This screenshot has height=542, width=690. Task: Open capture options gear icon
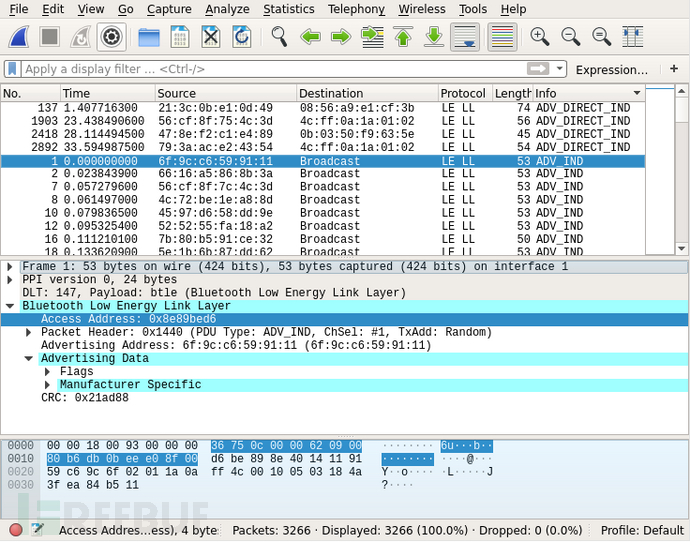click(x=112, y=37)
